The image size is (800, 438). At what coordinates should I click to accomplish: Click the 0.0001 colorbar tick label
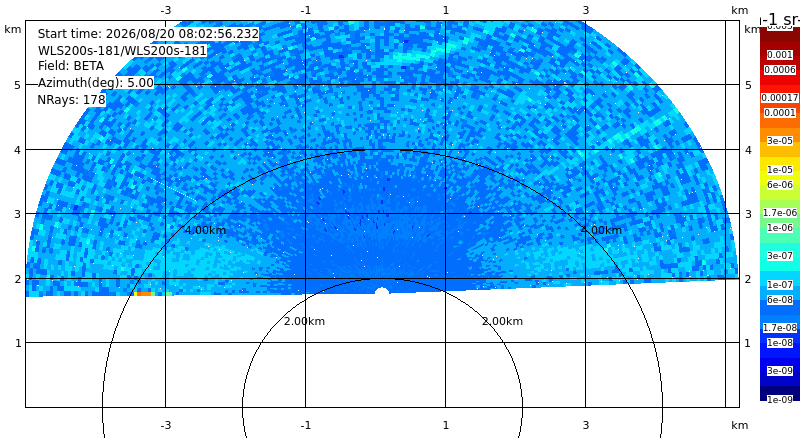click(780, 112)
